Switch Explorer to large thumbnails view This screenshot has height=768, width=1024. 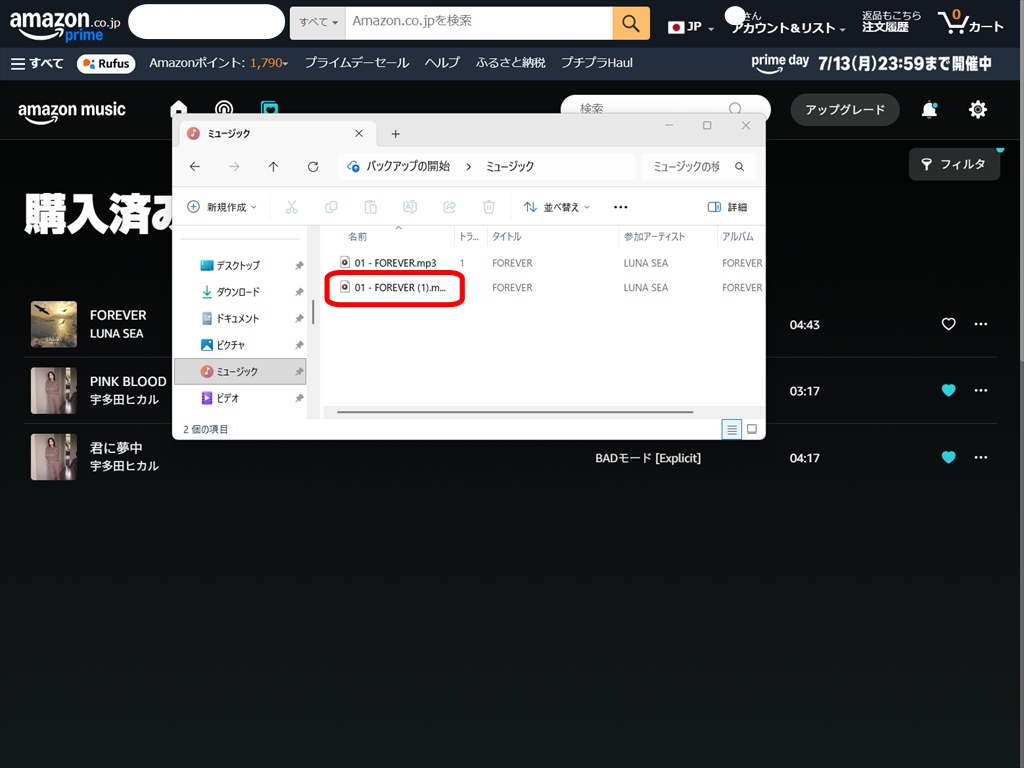click(x=752, y=429)
